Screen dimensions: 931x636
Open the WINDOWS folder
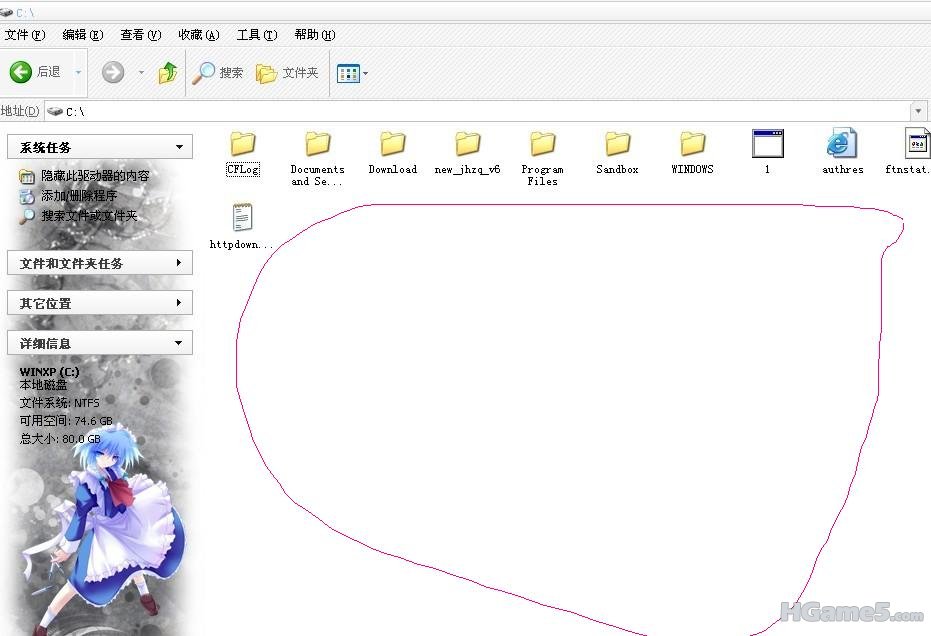pyautogui.click(x=692, y=145)
